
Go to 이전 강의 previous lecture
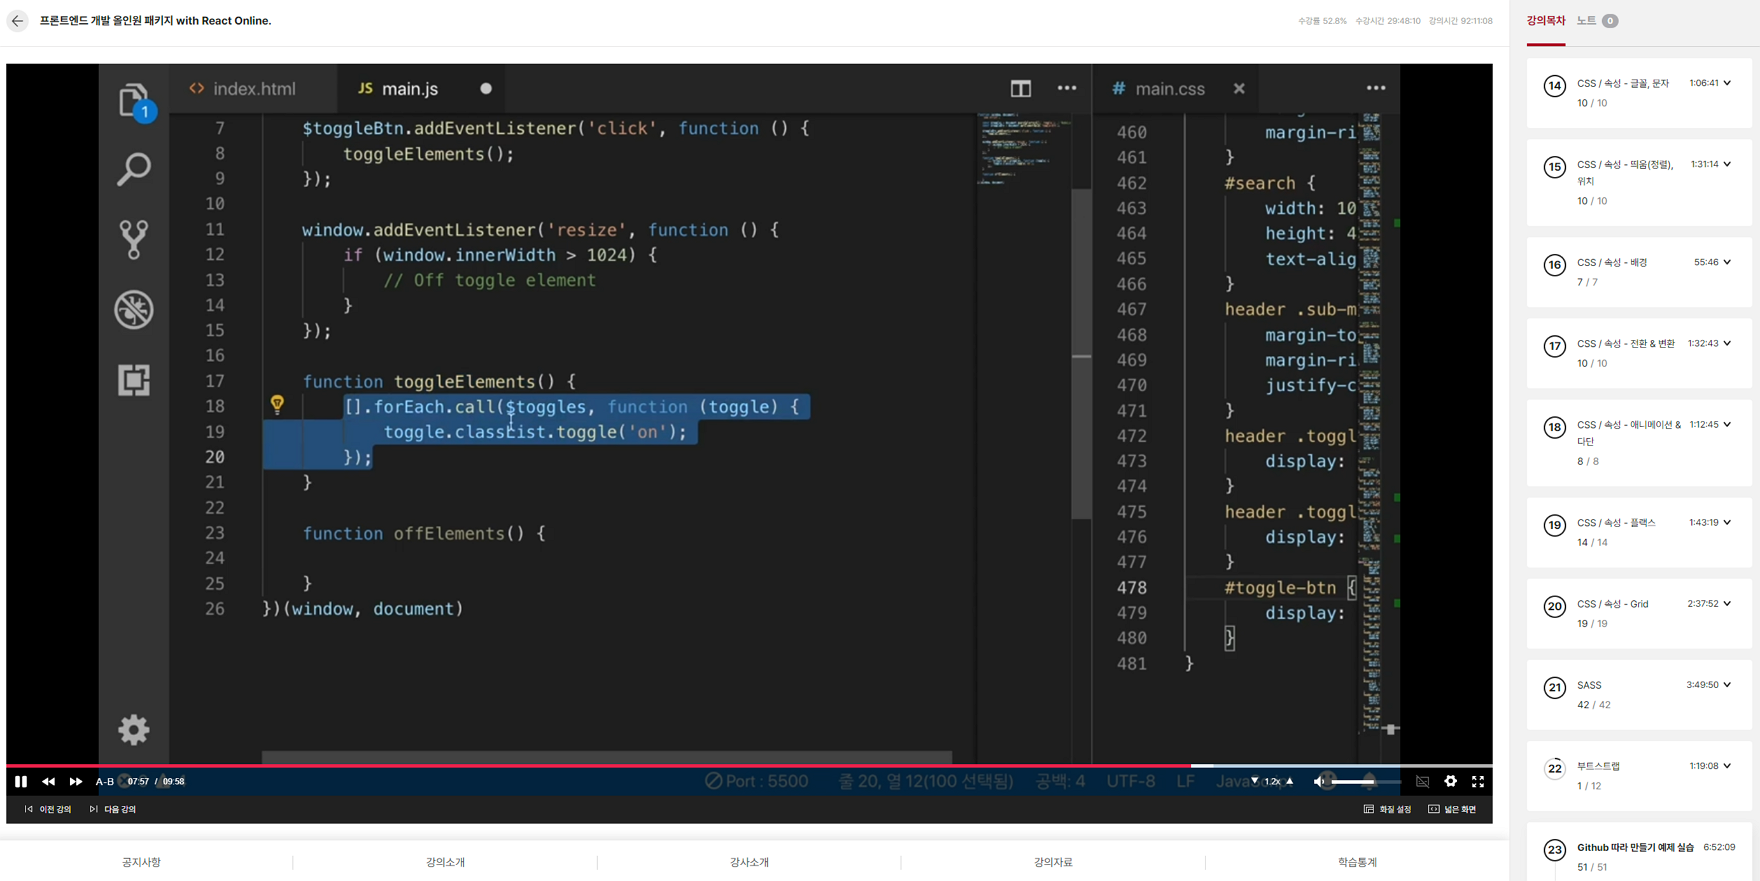[48, 809]
